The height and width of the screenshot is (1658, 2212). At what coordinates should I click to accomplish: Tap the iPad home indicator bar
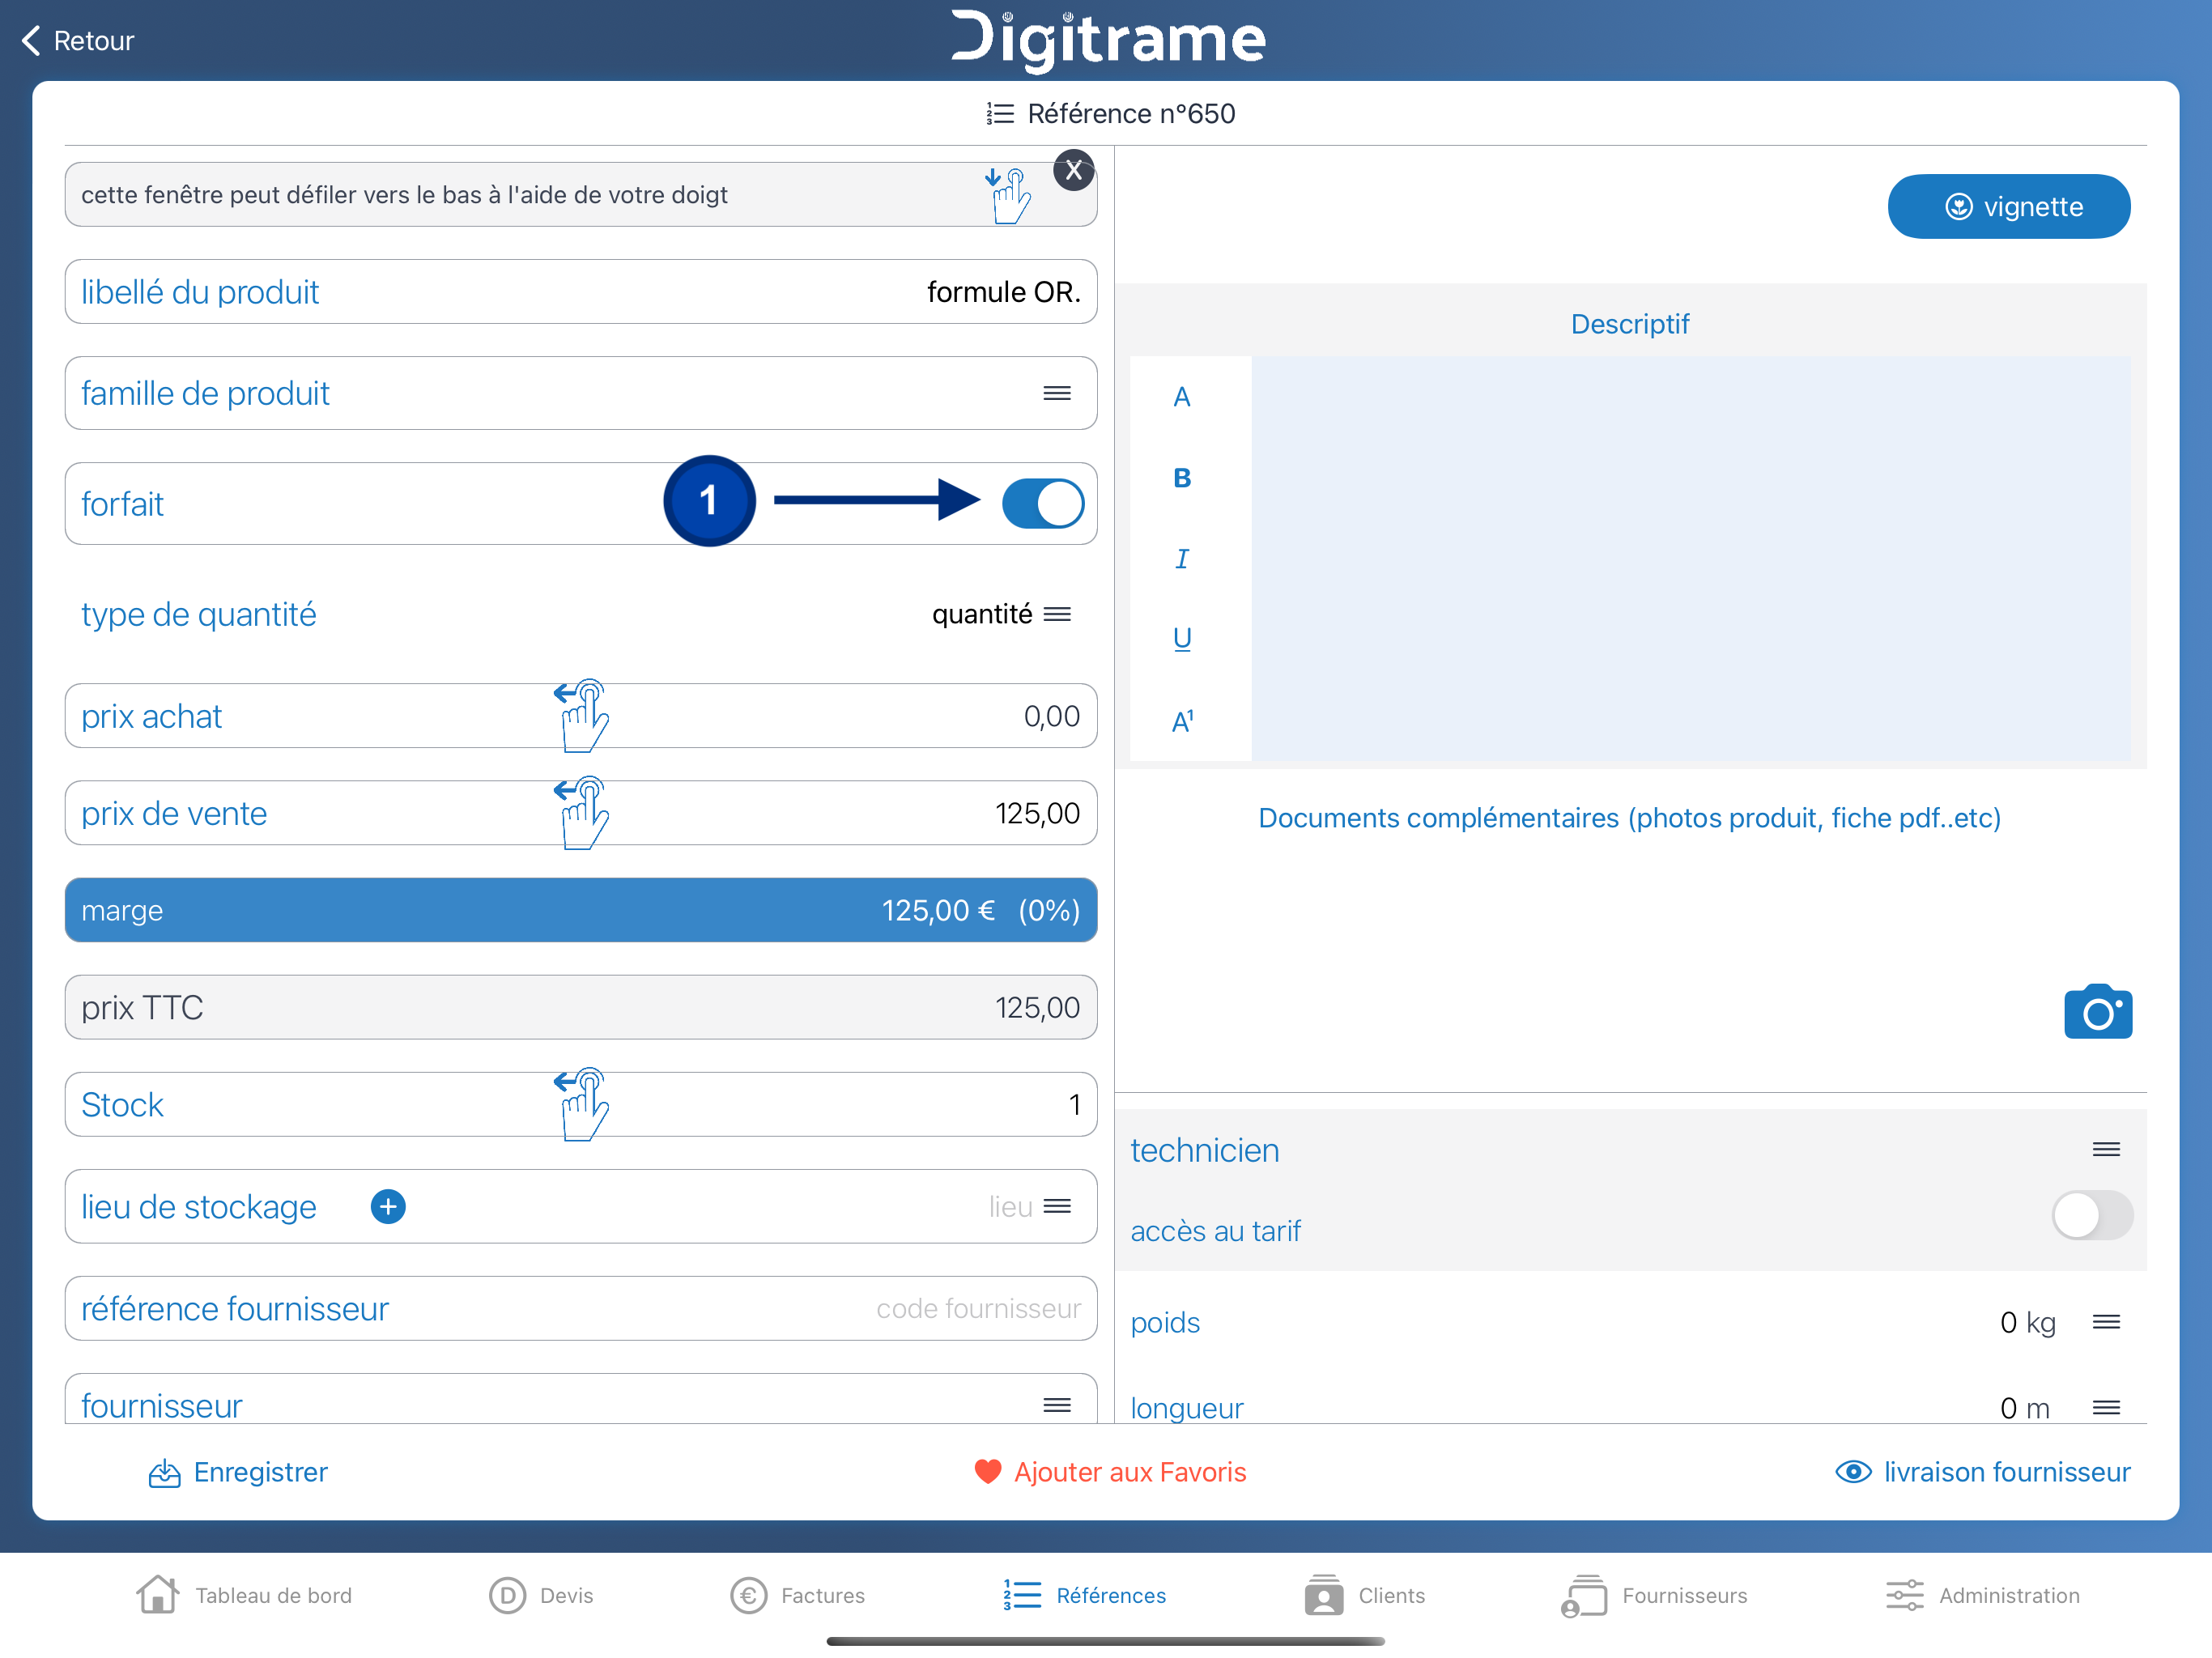(x=1105, y=1641)
